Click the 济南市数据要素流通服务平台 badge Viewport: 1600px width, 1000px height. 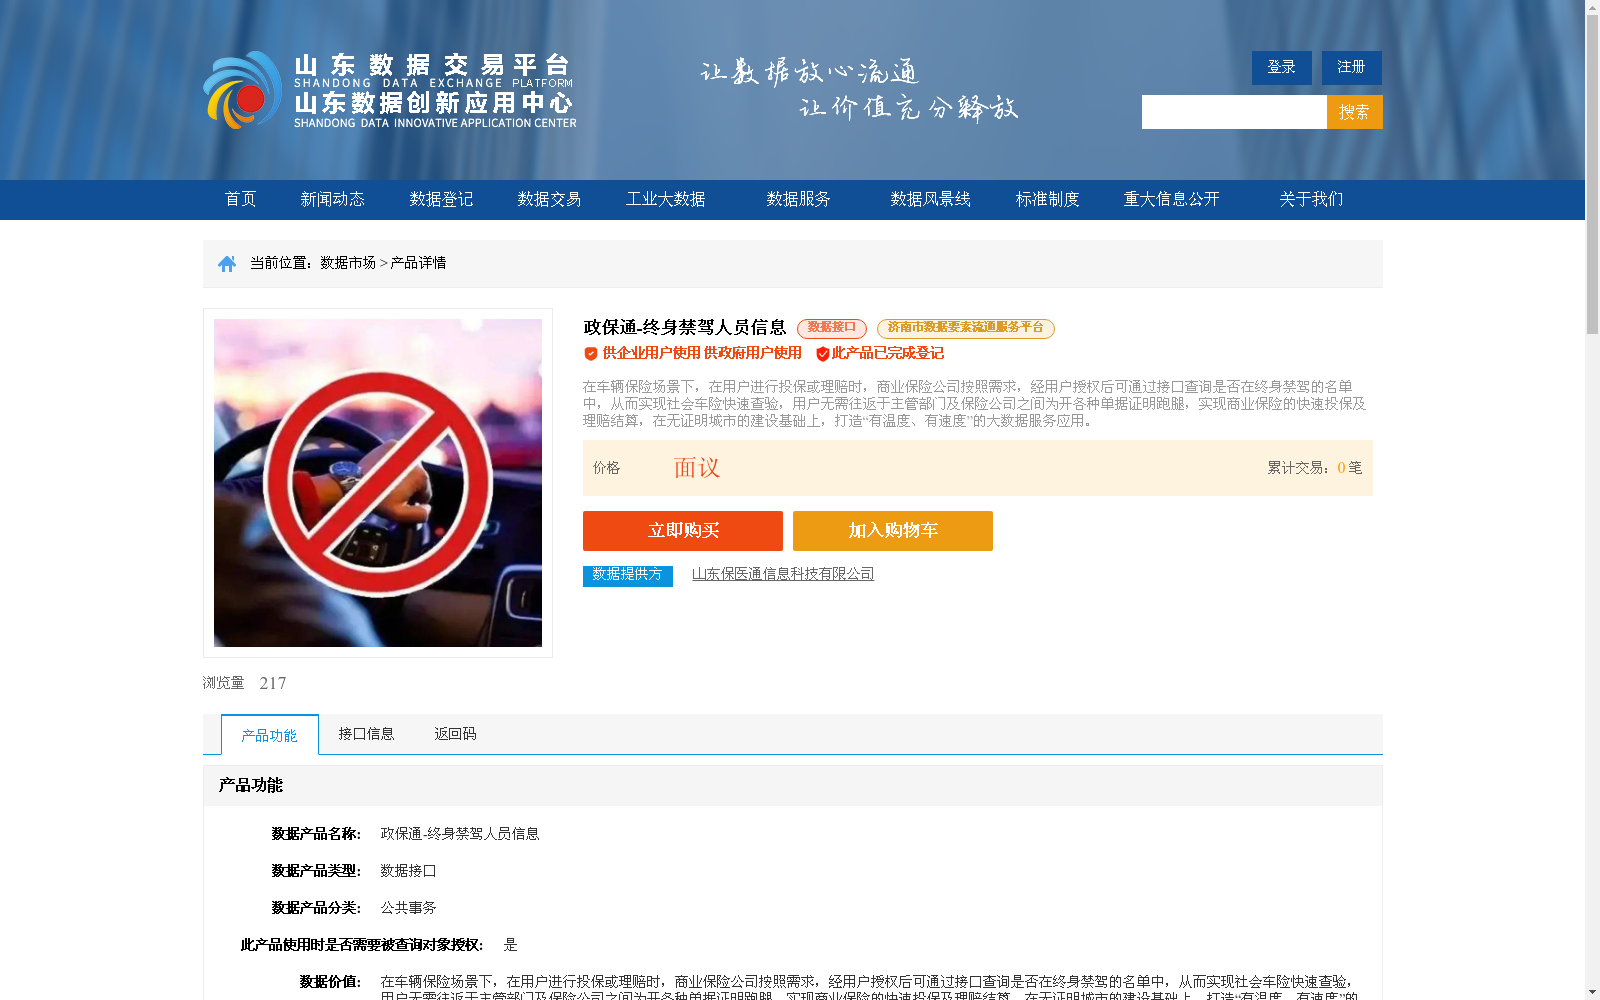(966, 328)
